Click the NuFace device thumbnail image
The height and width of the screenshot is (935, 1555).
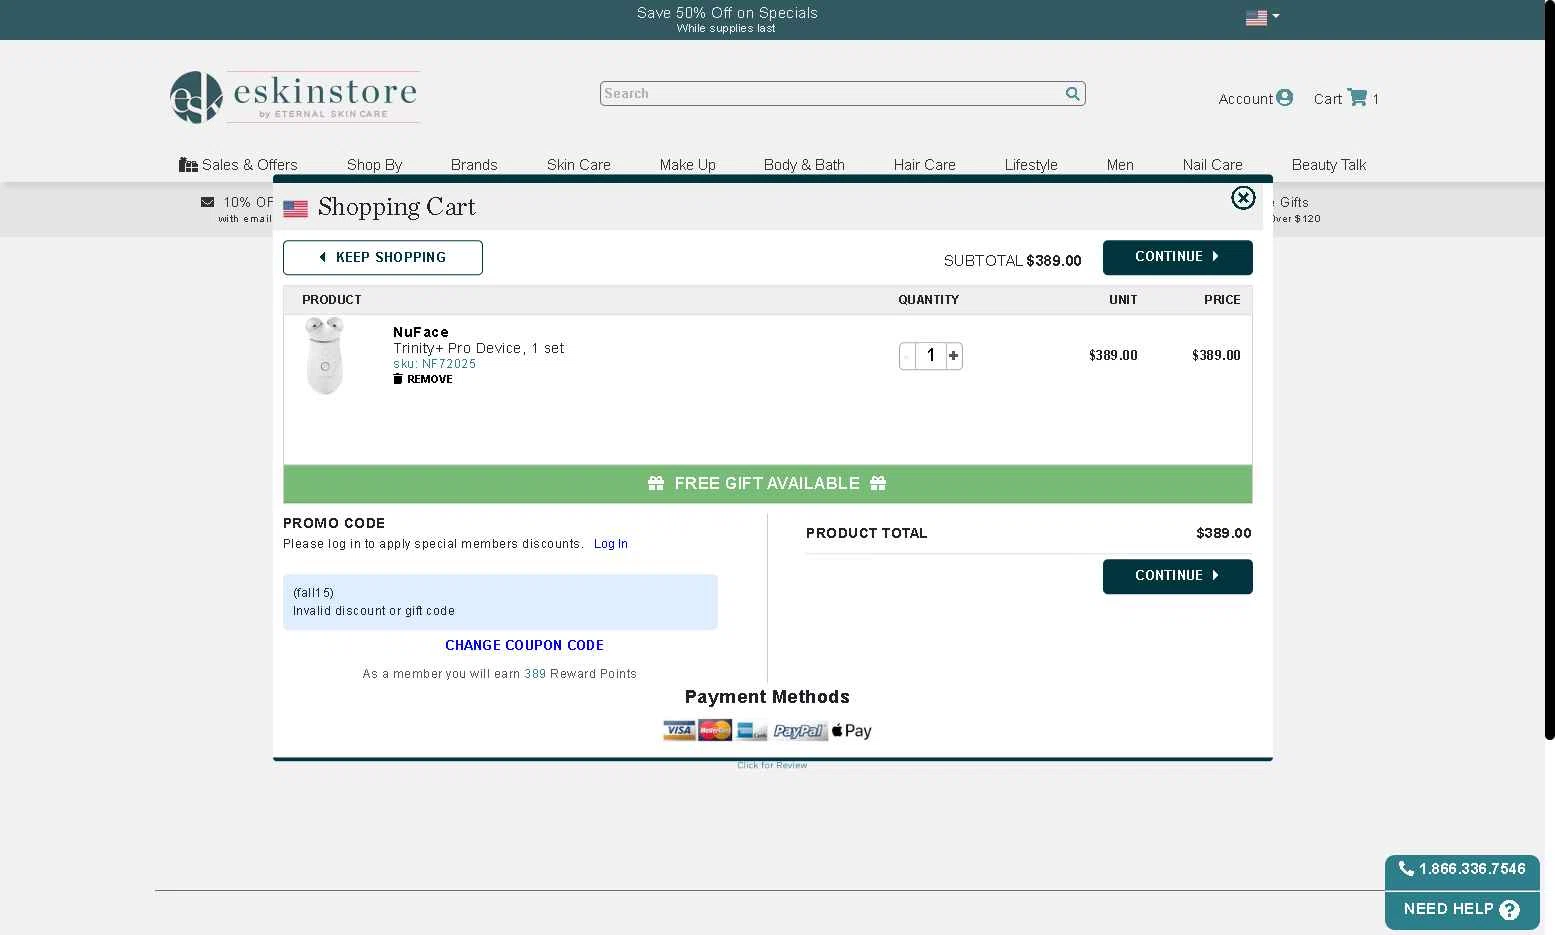point(324,355)
